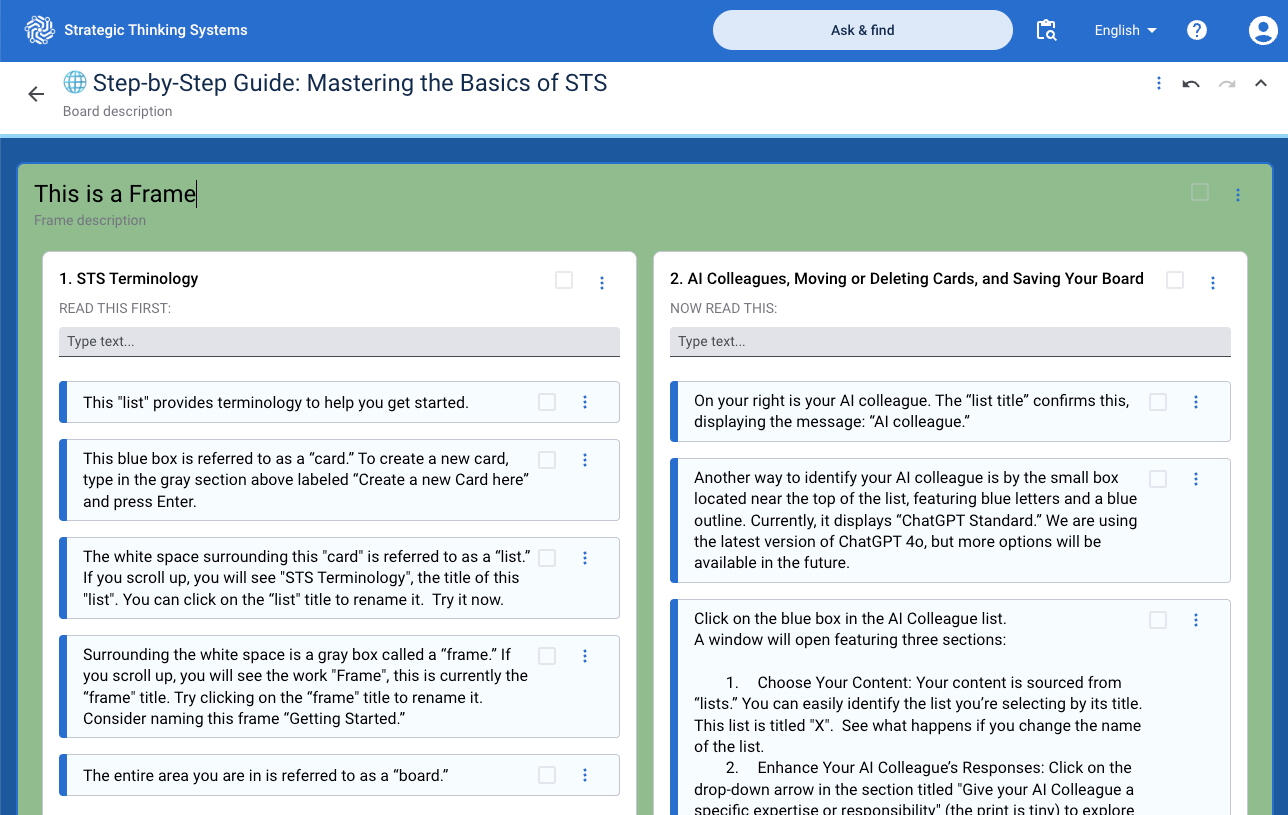Click the 'Type text...' field under READ THIS FIRST
The image size is (1288, 815).
click(x=339, y=341)
